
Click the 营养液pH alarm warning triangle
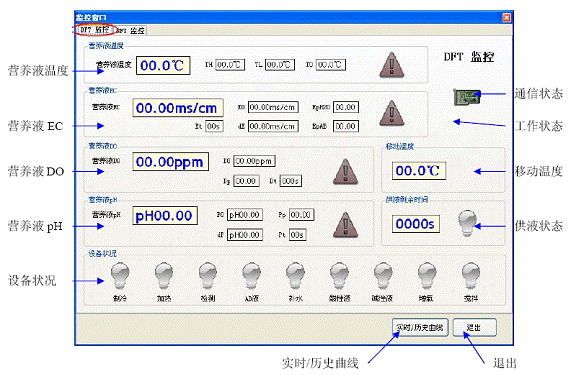click(x=345, y=225)
